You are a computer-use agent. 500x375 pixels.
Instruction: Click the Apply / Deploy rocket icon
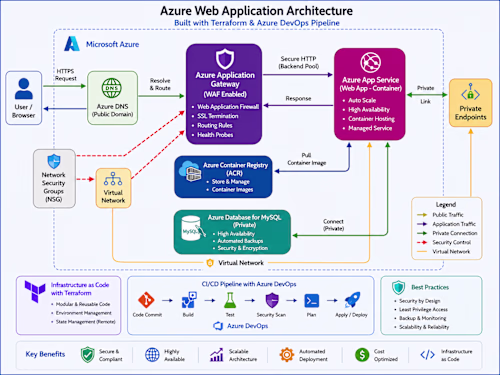pos(352,300)
